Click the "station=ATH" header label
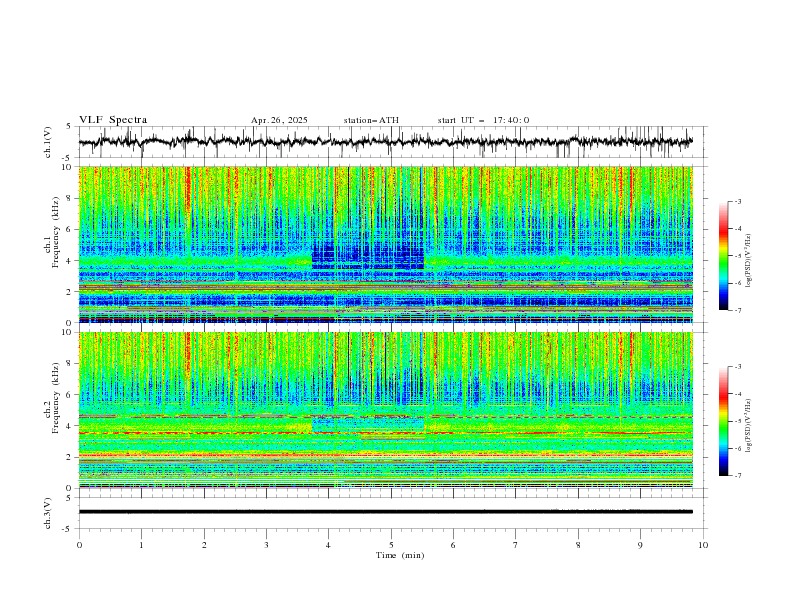Image resolution: width=792 pixels, height=612 pixels. [371, 120]
